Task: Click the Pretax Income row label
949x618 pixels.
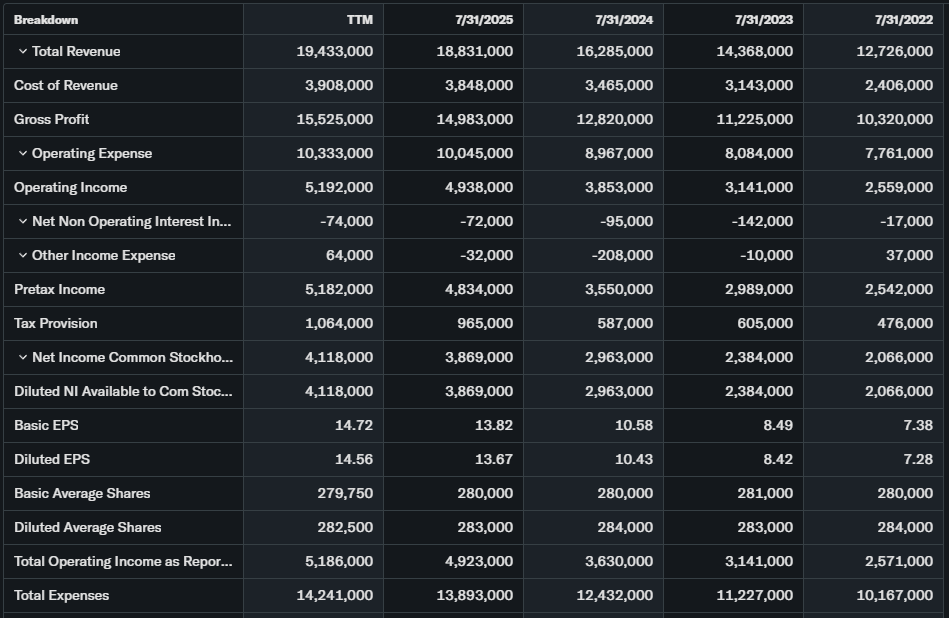Action: tap(60, 289)
